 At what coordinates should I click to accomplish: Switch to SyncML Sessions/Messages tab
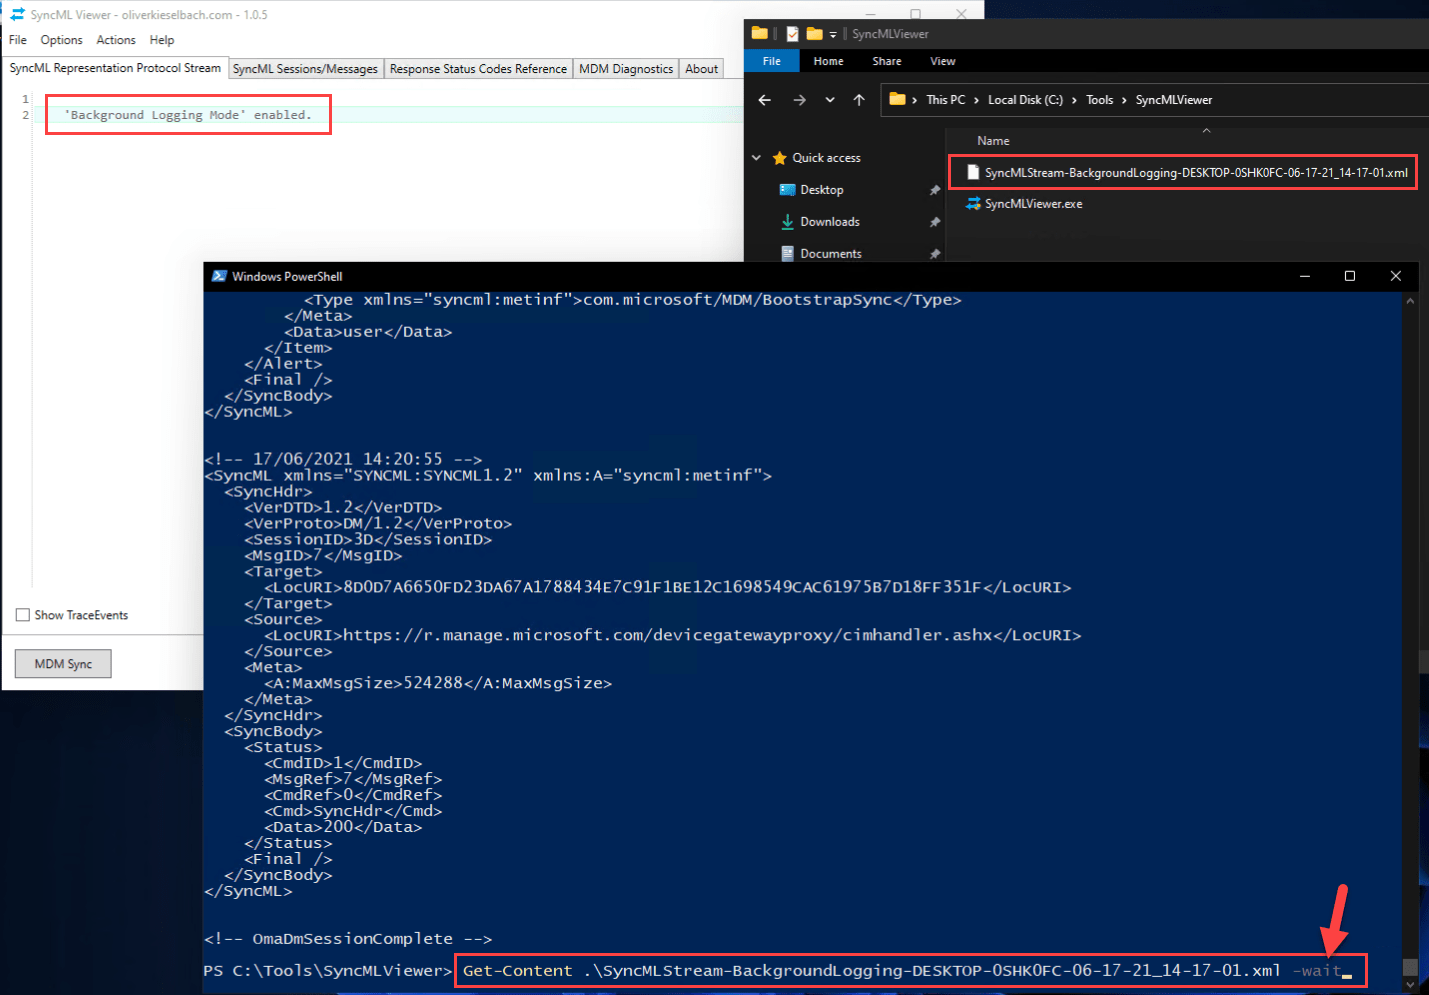(x=305, y=69)
